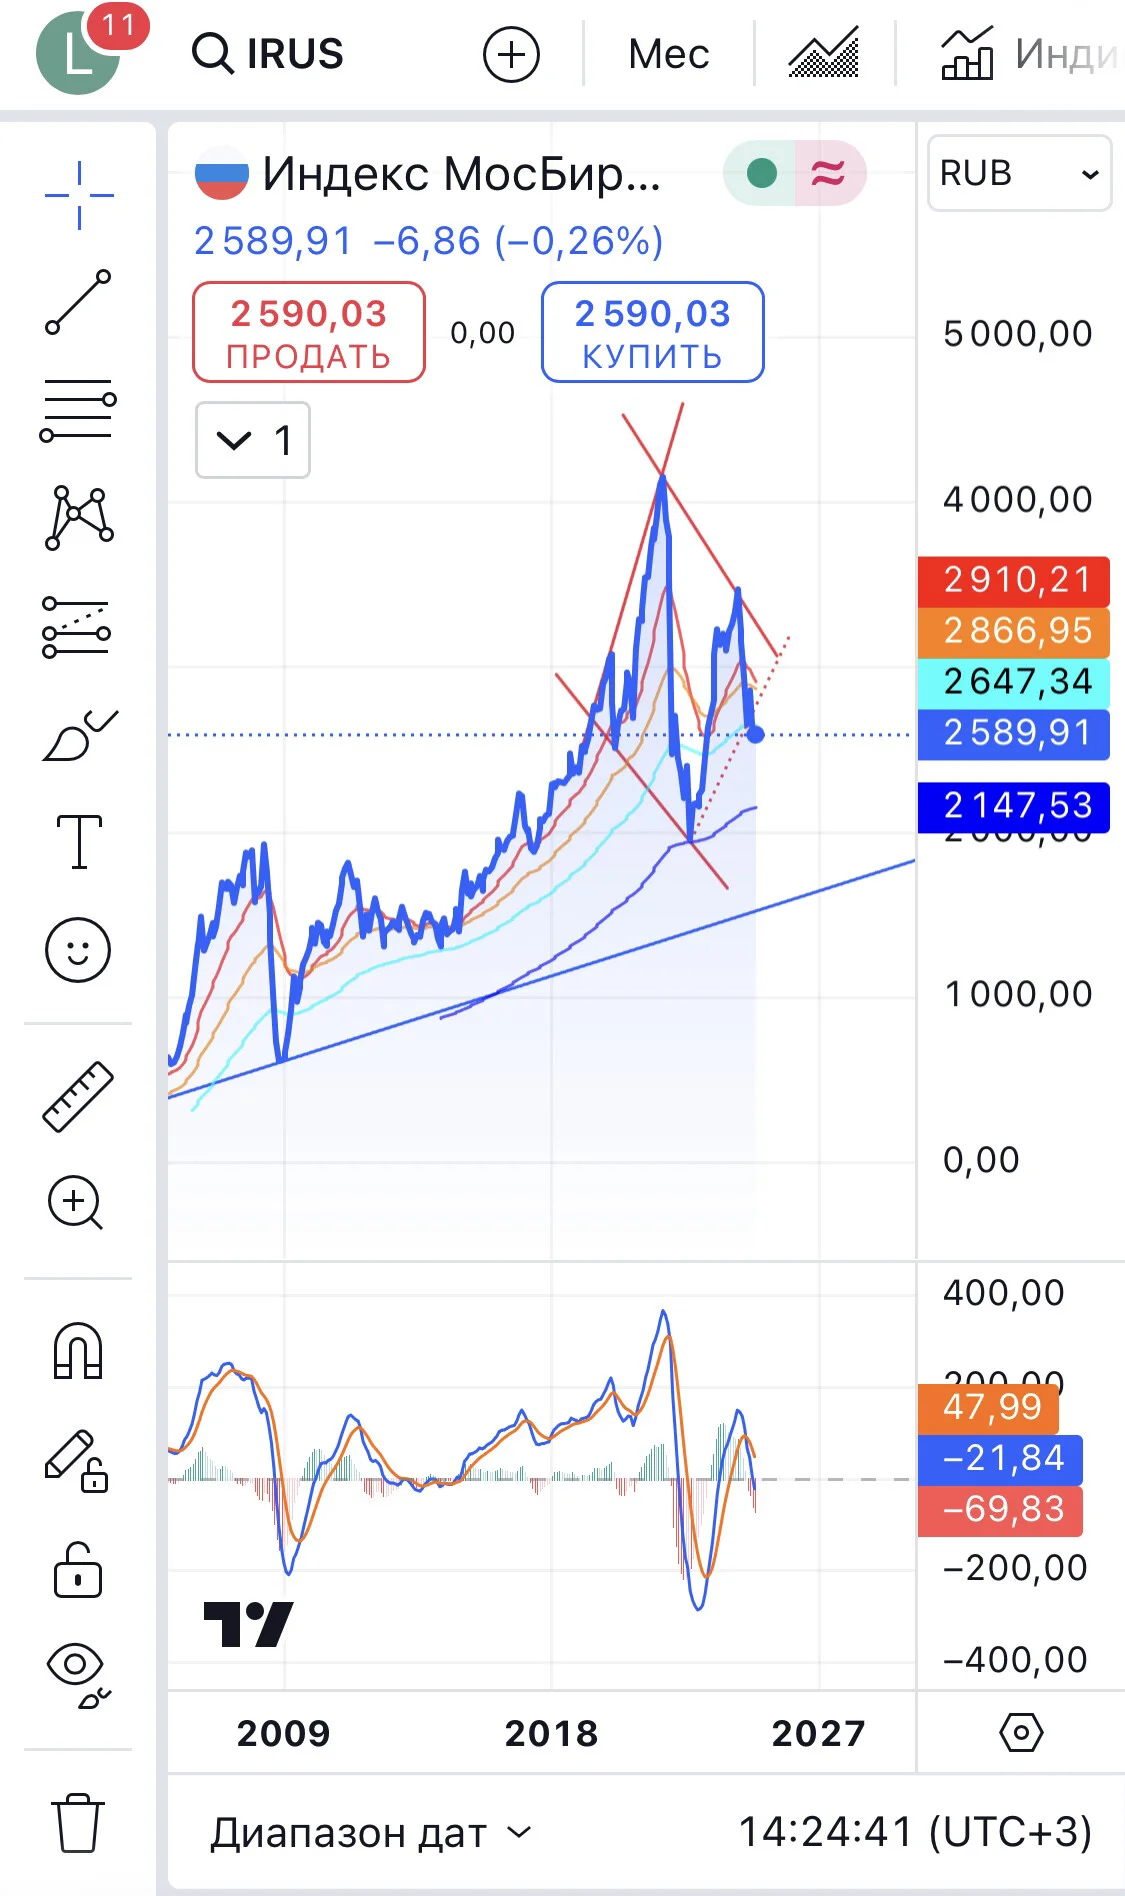The height and width of the screenshot is (1896, 1125).
Task: Lock all drawing tools
Action: (78, 1569)
